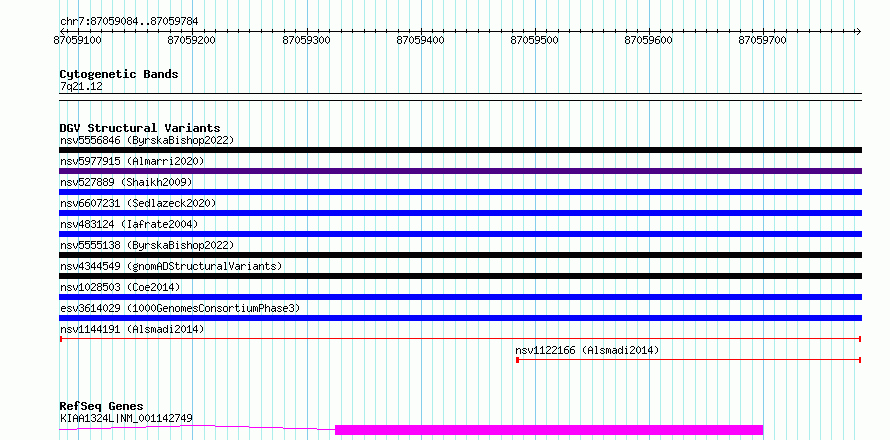Click ruler position 87059500
This screenshot has height=440, width=890.
pos(535,40)
